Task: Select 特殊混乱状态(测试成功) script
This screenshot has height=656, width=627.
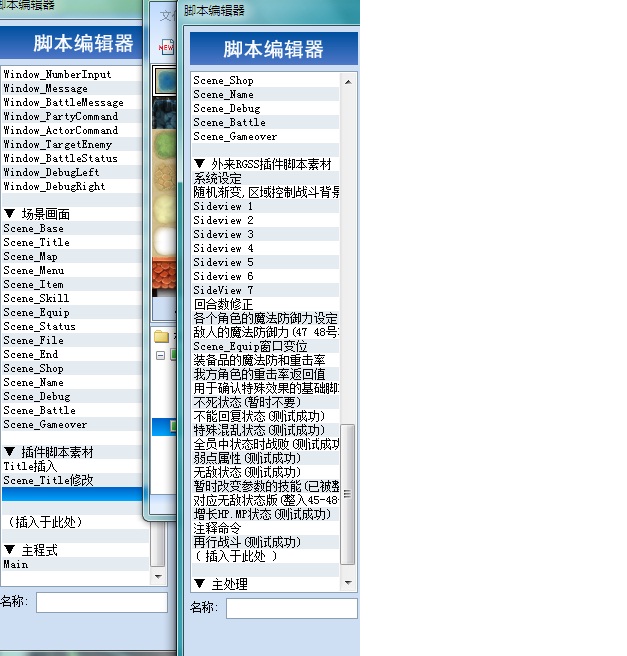Action: pos(266,430)
